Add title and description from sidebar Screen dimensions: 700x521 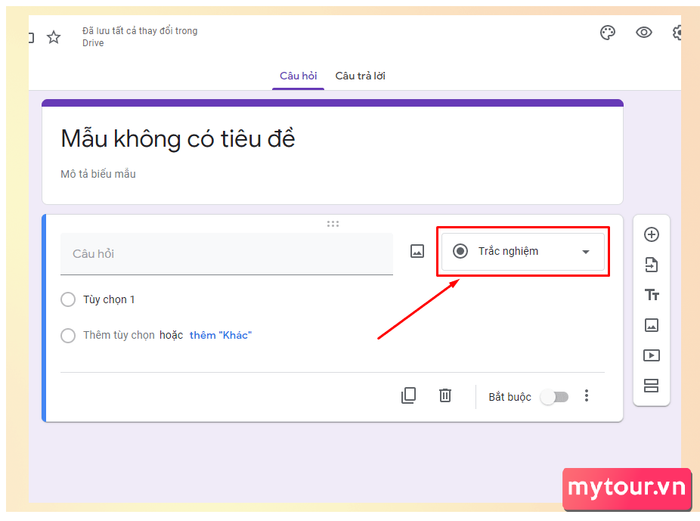point(651,295)
